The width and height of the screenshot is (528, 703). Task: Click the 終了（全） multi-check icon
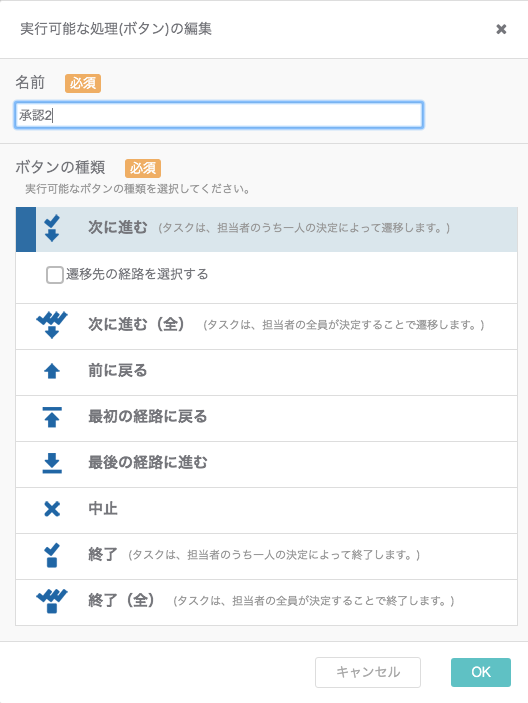click(x=52, y=601)
